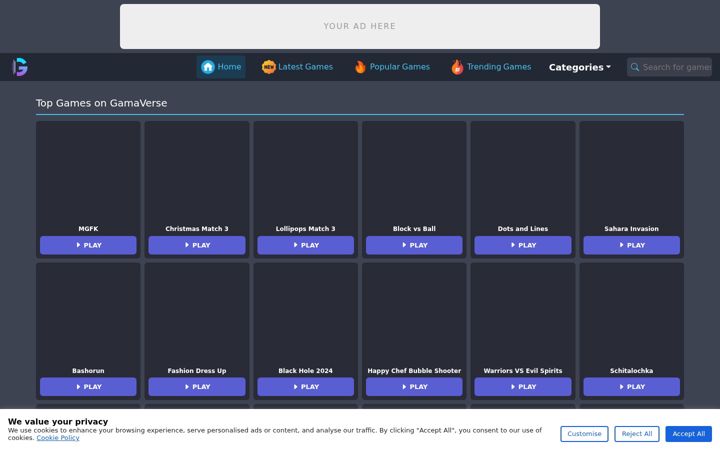The height and width of the screenshot is (450, 720).
Task: Play Christmas Match 3
Action: [x=197, y=245]
